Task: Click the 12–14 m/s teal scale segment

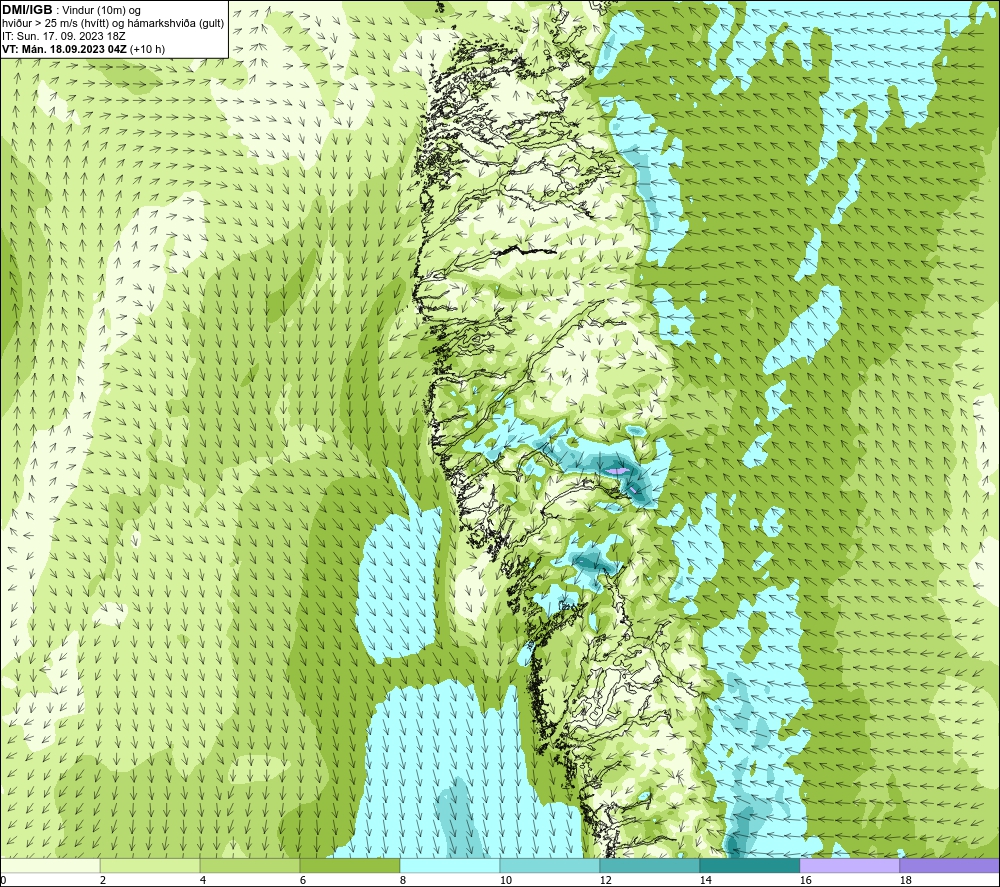Action: pyautogui.click(x=649, y=866)
